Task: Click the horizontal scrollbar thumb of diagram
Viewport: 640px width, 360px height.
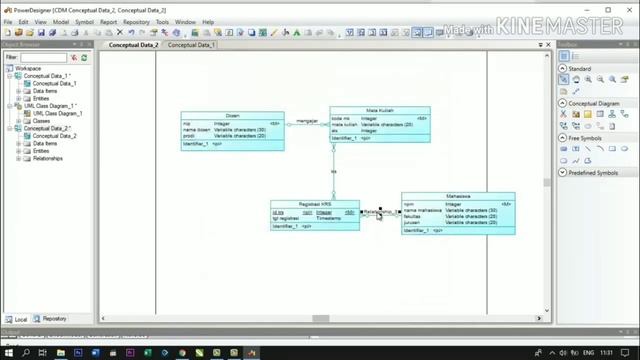Action: coord(321,318)
